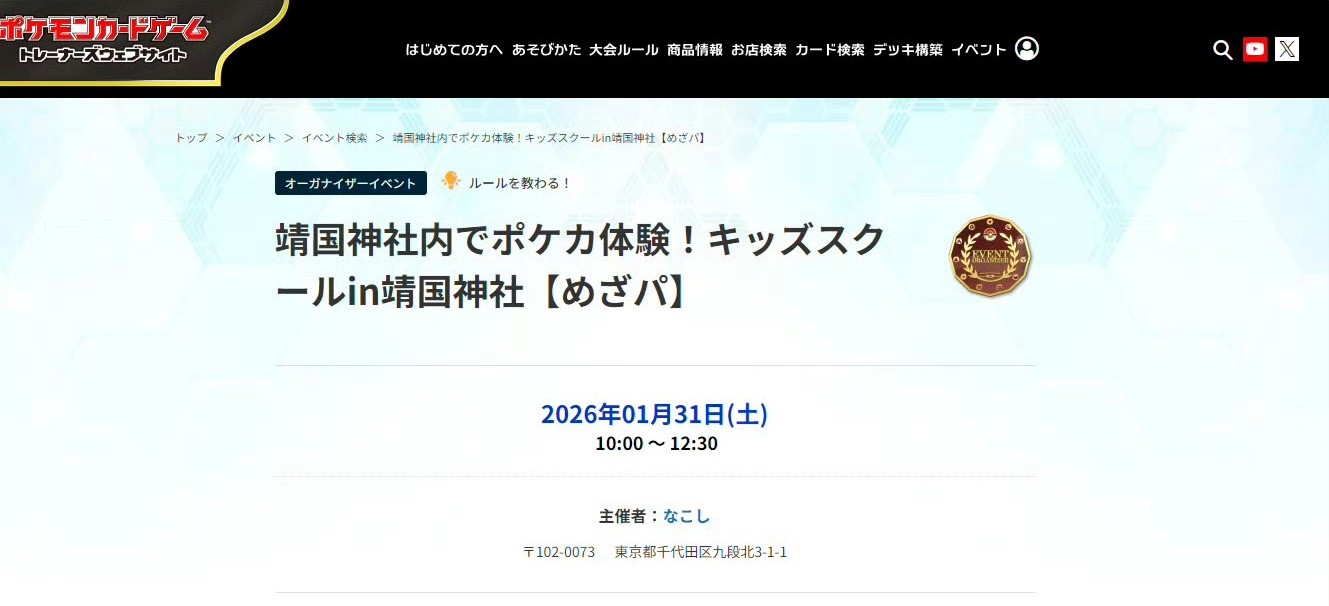Open the search magnifier icon
1329x606 pixels.
[x=1222, y=50]
